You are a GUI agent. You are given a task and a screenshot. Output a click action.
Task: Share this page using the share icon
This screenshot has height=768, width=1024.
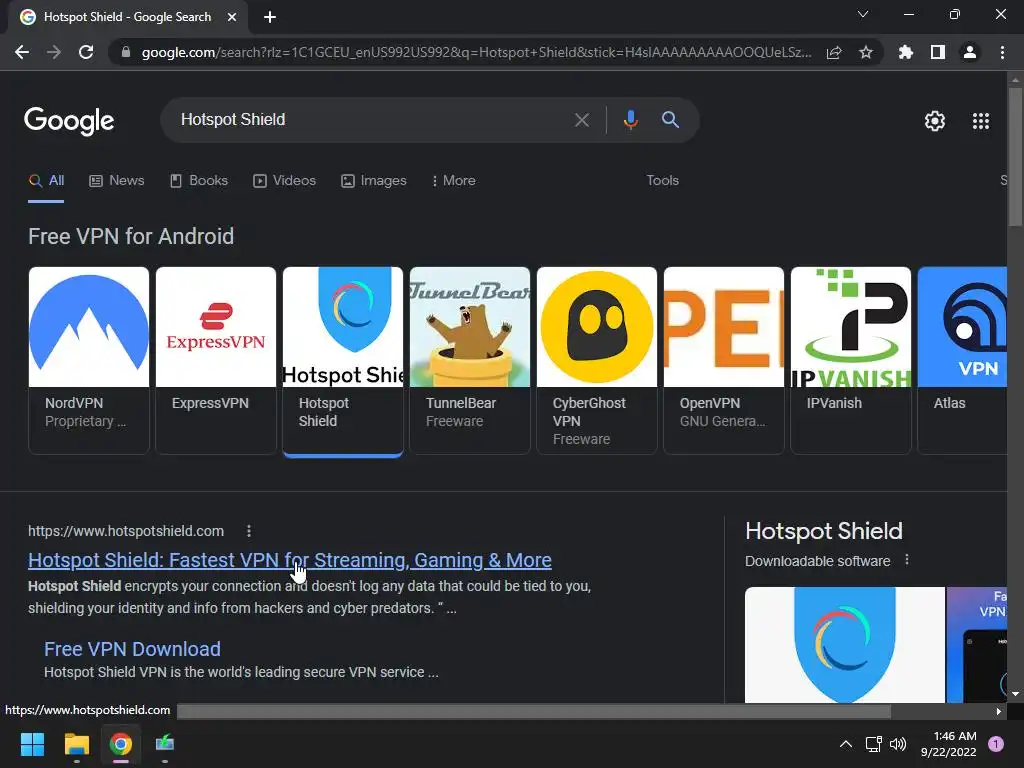pyautogui.click(x=834, y=52)
